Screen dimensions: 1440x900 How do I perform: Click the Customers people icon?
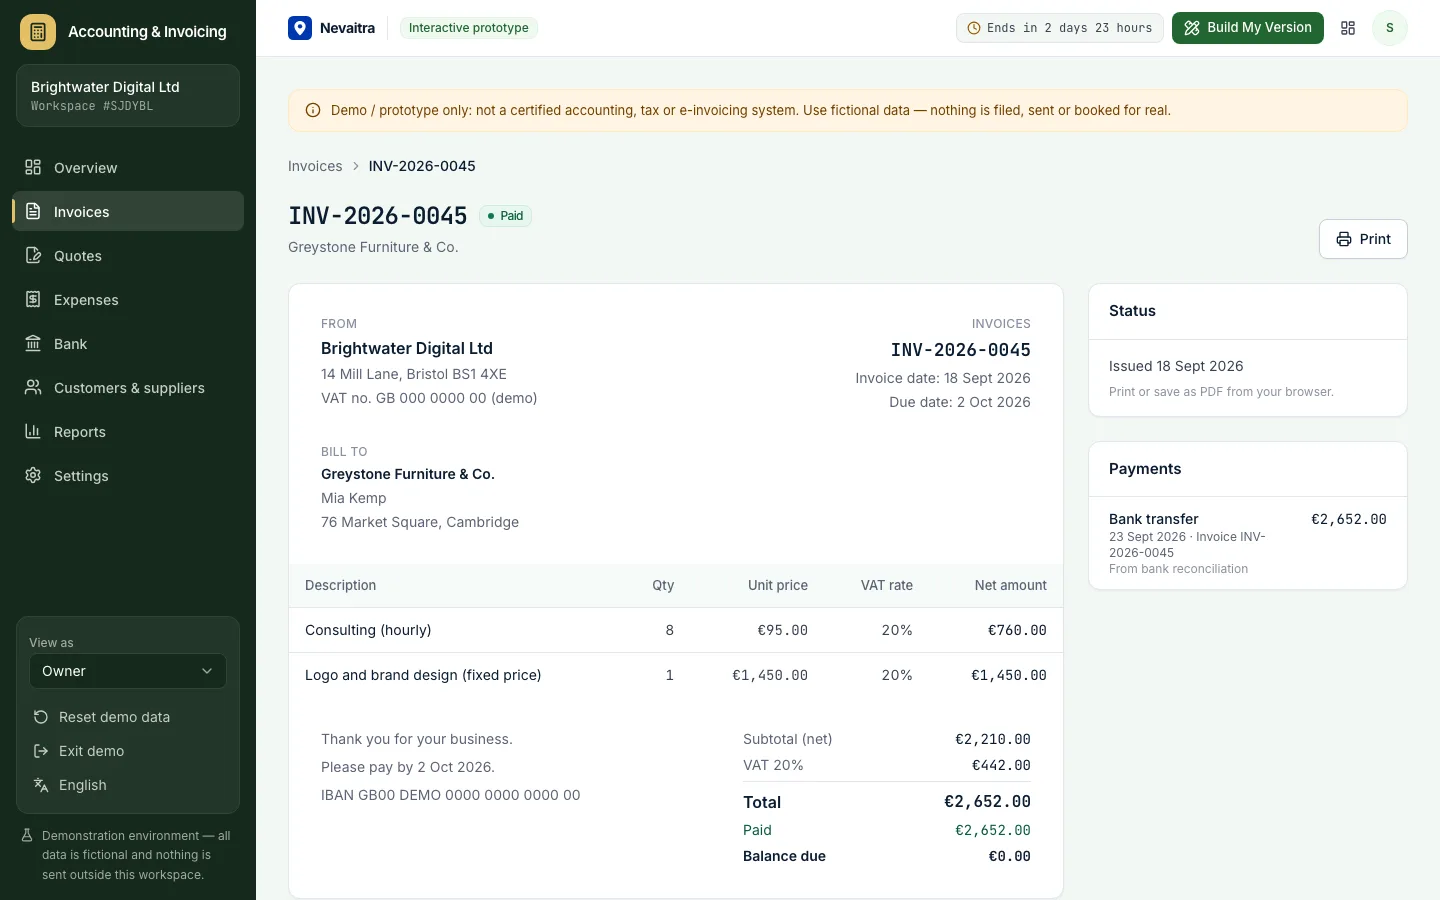(x=33, y=387)
